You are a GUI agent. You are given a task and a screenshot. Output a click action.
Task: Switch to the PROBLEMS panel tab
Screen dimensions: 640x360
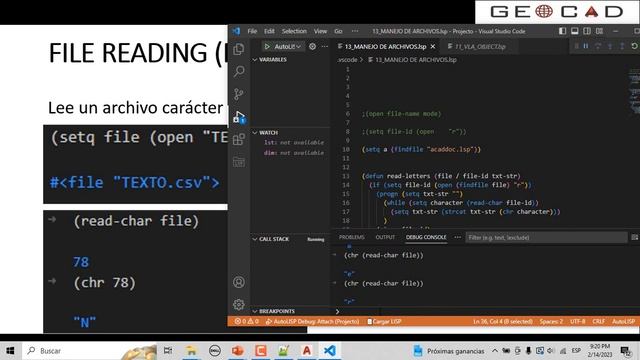click(x=351, y=237)
